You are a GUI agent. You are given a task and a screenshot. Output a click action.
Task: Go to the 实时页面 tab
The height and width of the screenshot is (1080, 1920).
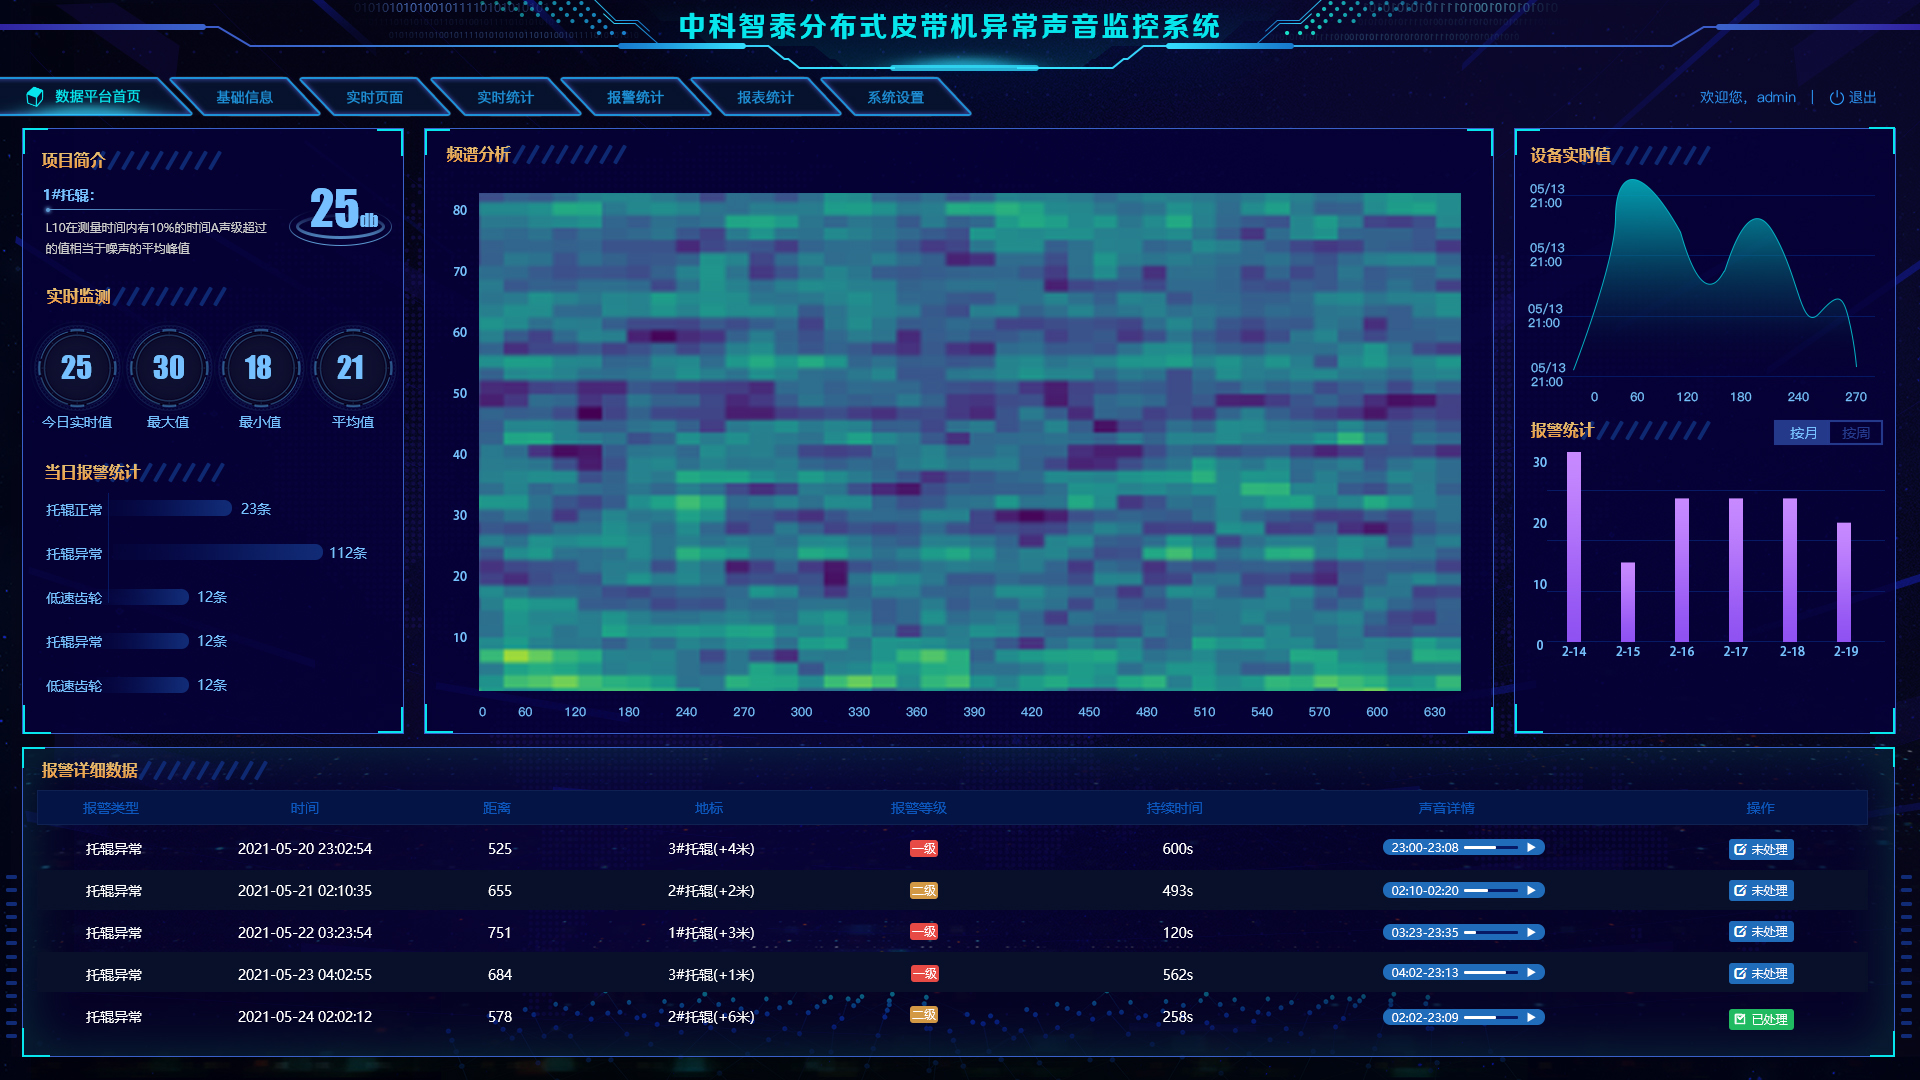[374, 97]
